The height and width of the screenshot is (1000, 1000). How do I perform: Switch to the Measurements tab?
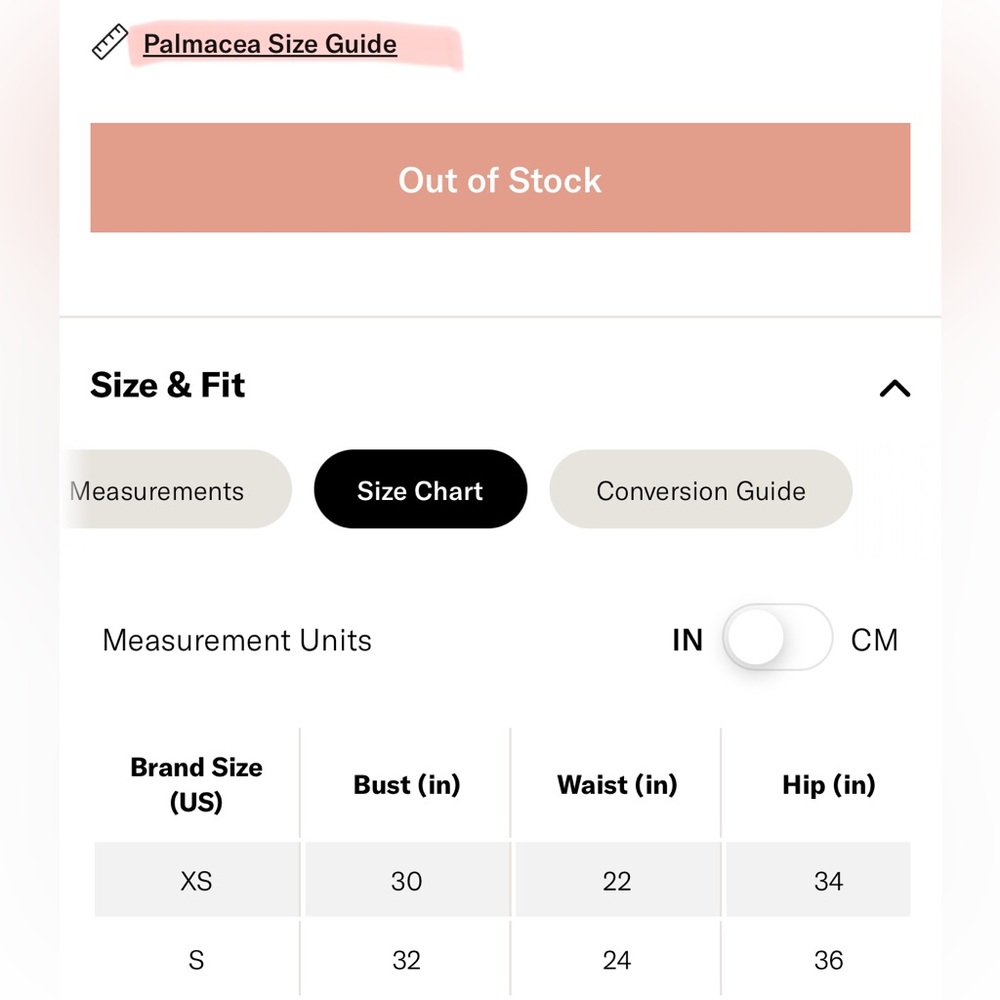[177, 489]
